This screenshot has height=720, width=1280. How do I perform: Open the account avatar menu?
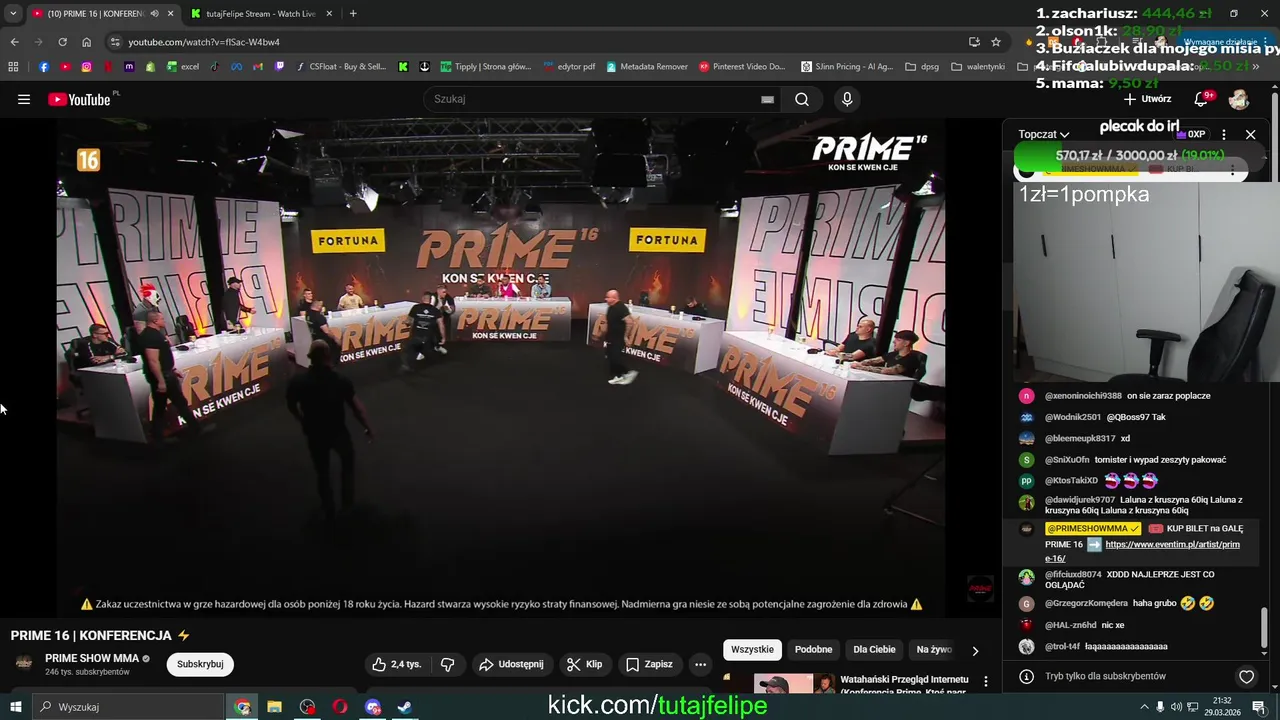coord(1239,99)
